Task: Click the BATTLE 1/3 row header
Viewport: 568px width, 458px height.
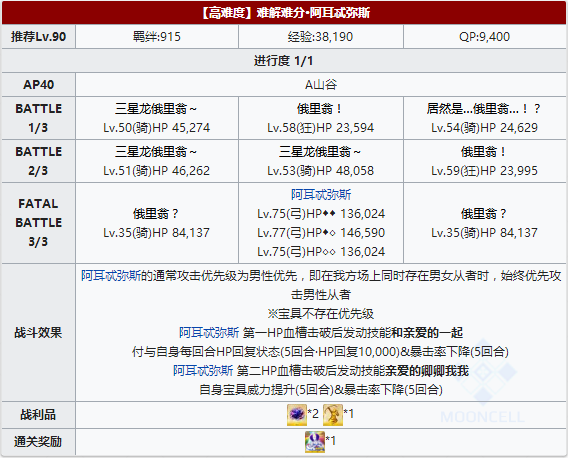Action: (x=38, y=118)
